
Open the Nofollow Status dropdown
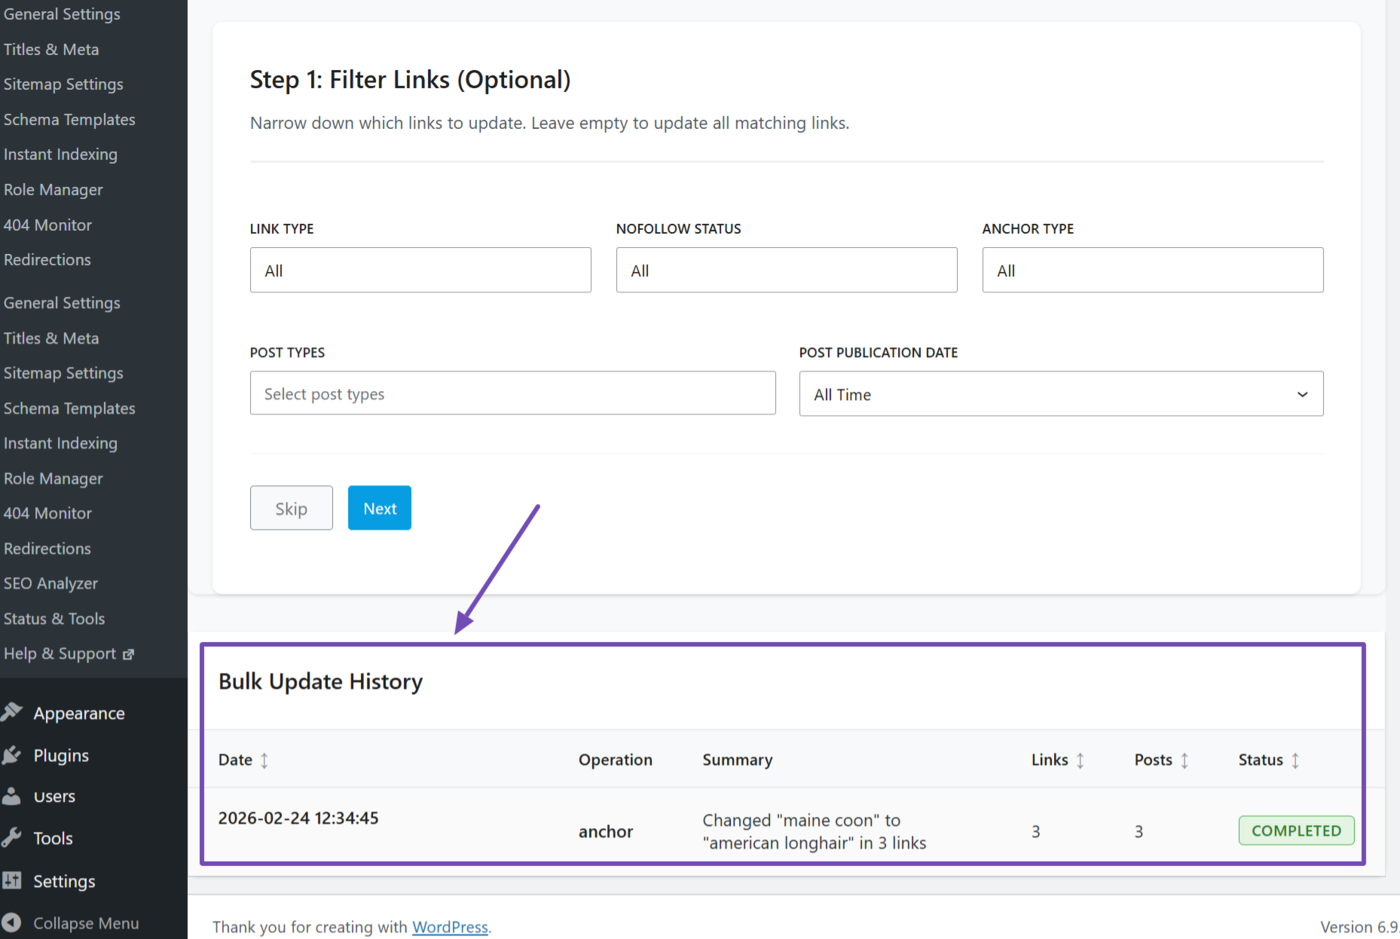[786, 270]
